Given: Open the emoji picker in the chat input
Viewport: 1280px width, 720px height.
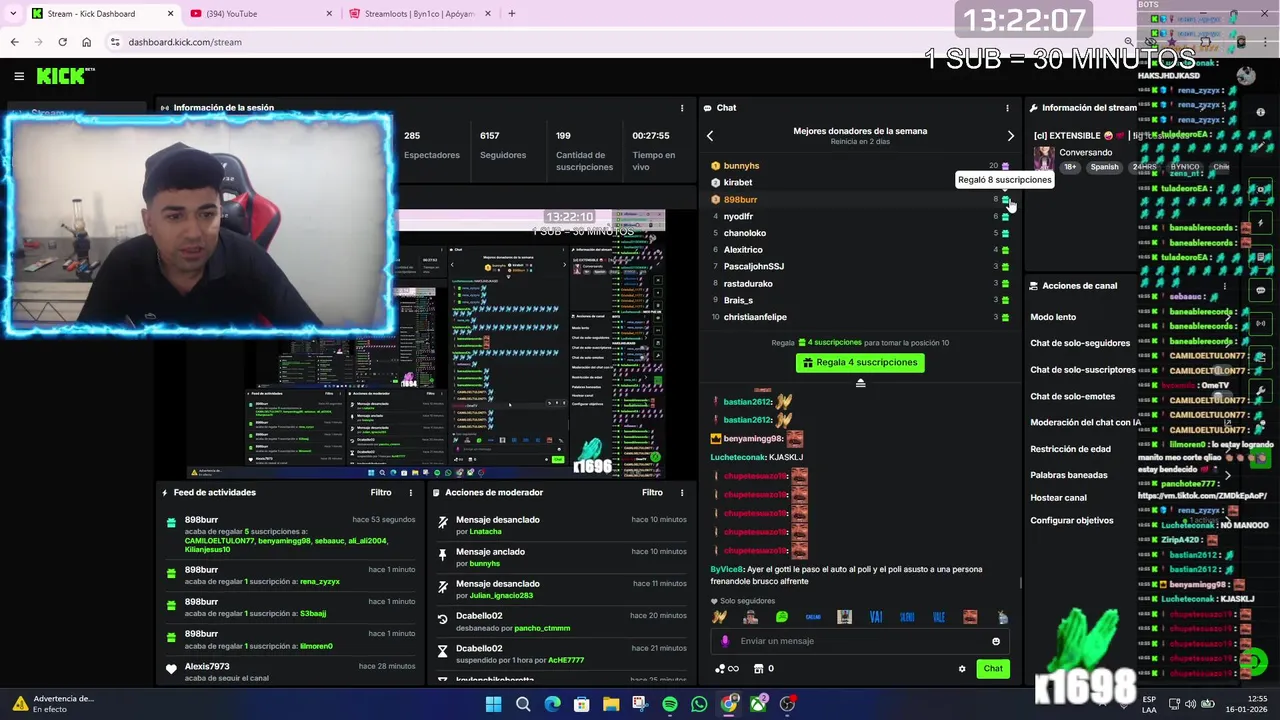Looking at the screenshot, I should [x=995, y=641].
